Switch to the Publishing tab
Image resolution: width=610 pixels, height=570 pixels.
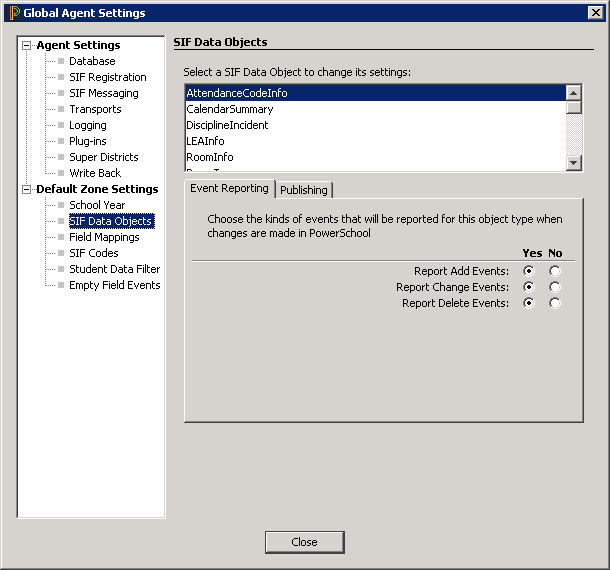coord(303,190)
